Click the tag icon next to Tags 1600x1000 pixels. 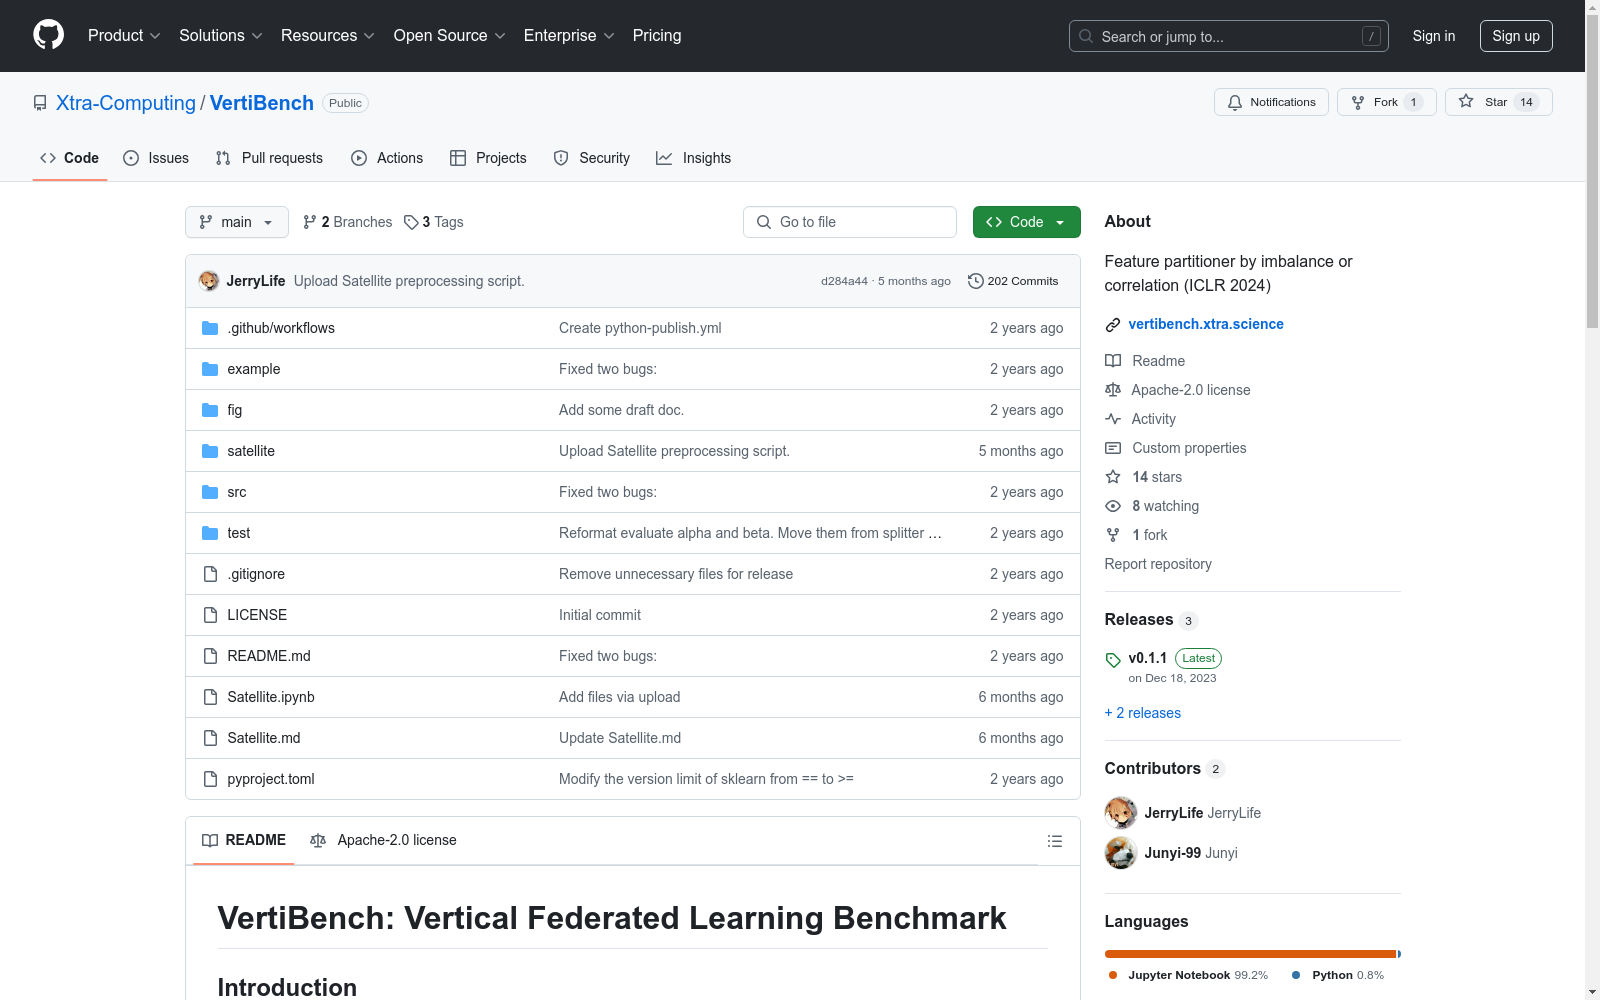click(x=411, y=222)
